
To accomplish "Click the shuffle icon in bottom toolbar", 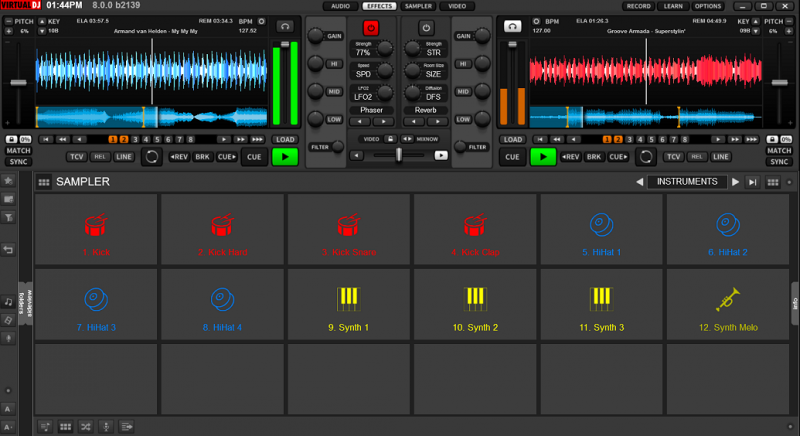I will 86,426.
